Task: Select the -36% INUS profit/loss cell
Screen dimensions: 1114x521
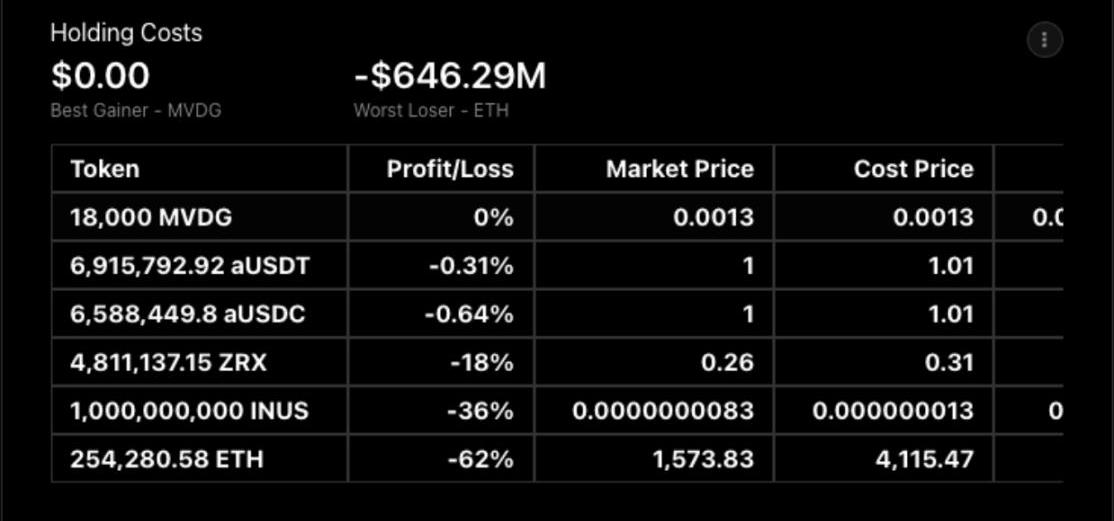Action: pos(480,411)
